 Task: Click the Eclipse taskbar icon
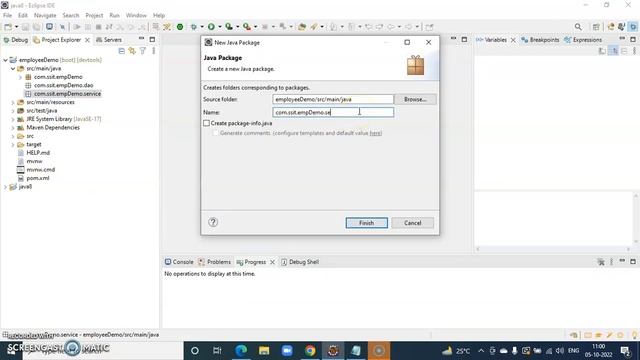tap(333, 351)
